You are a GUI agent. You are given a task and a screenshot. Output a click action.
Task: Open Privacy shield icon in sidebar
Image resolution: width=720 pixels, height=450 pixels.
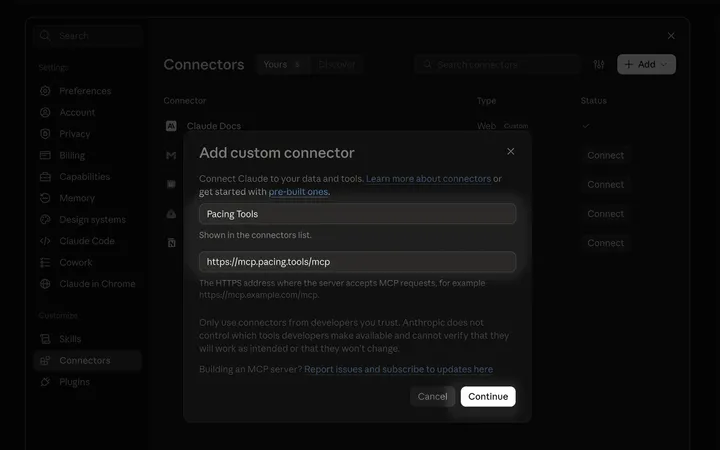click(45, 134)
